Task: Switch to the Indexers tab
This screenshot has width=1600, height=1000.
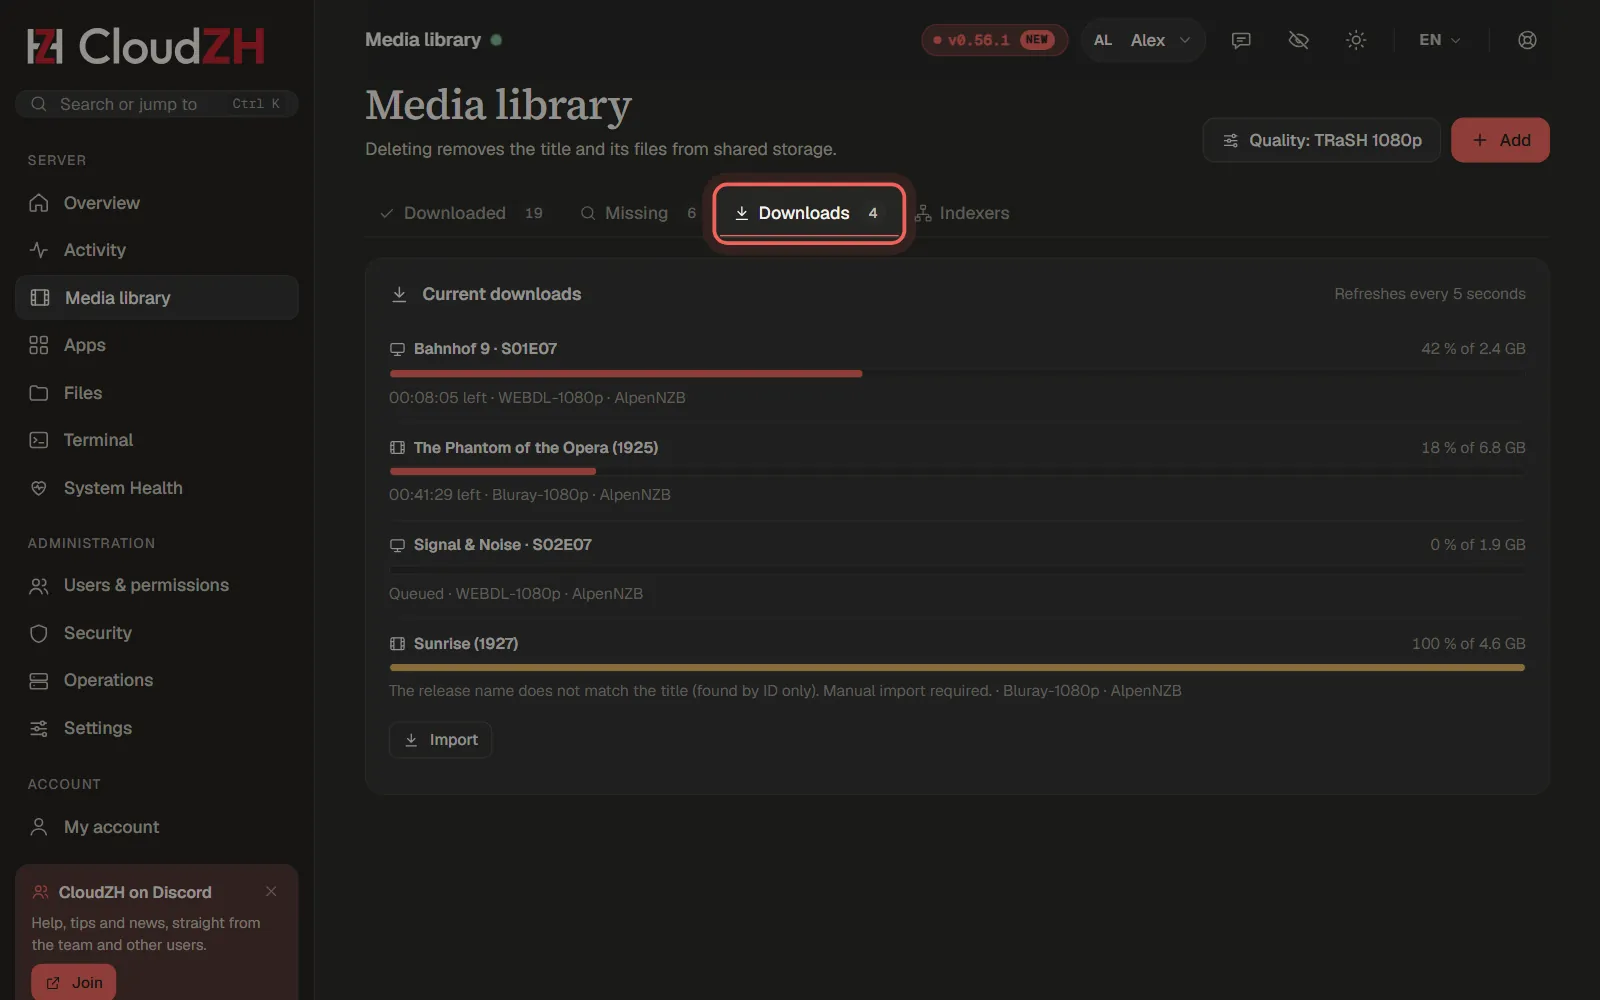Action: [962, 213]
